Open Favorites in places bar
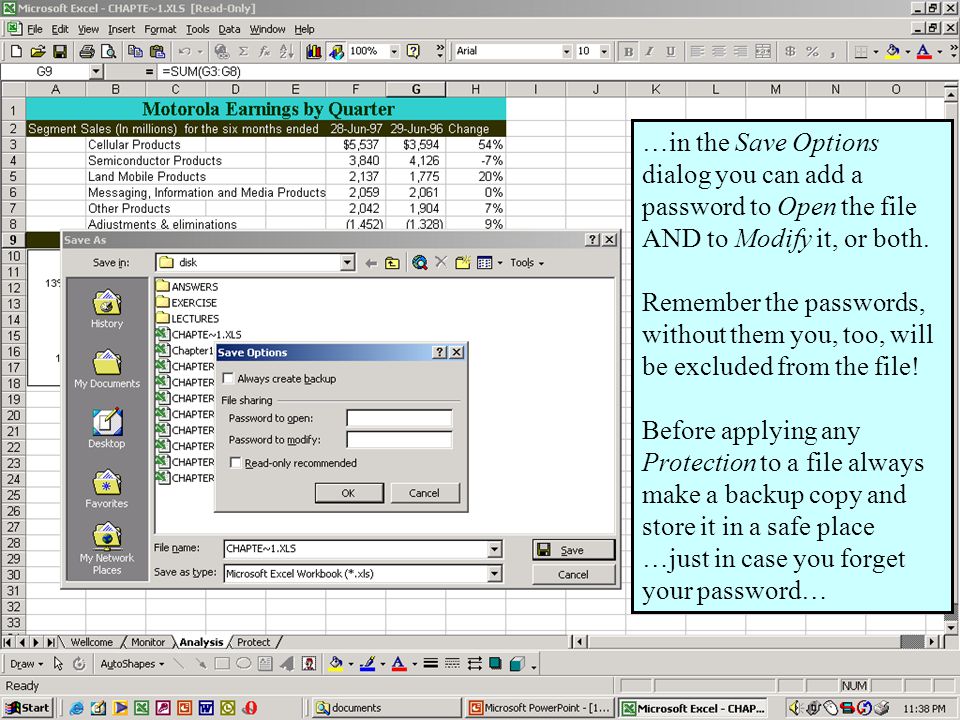Image resolution: width=960 pixels, height=720 pixels. pyautogui.click(x=107, y=489)
